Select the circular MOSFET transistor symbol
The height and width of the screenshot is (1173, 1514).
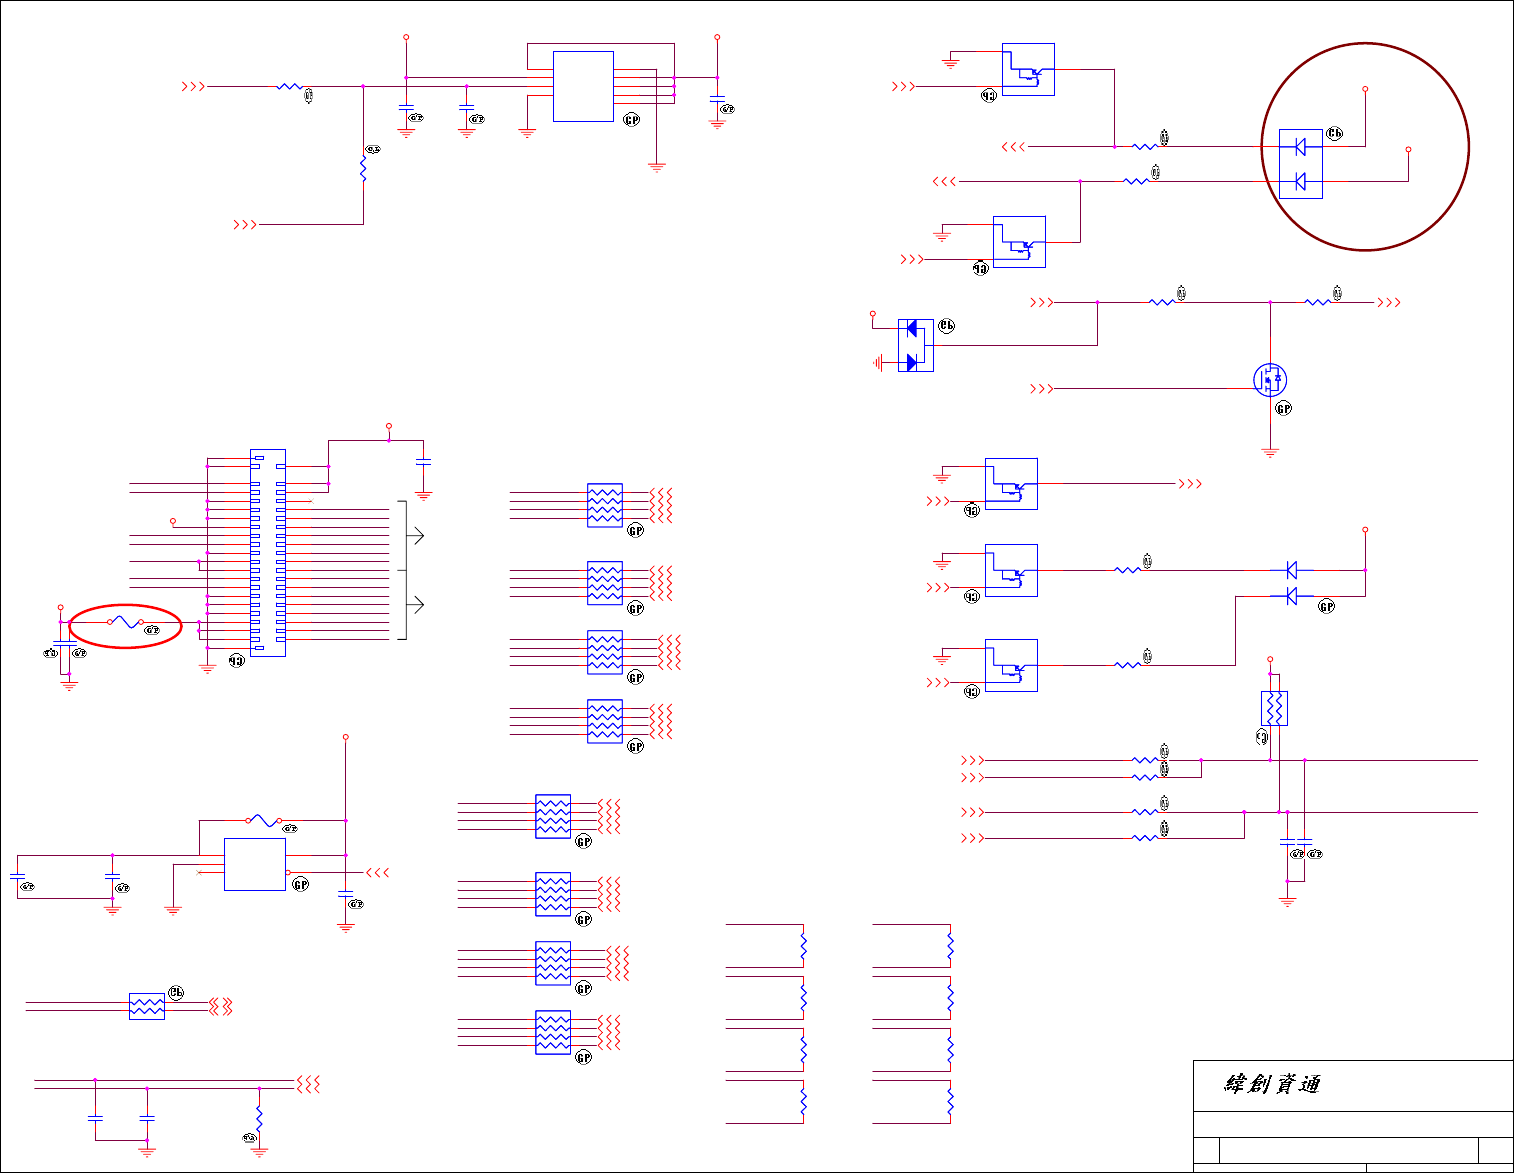[1270, 380]
